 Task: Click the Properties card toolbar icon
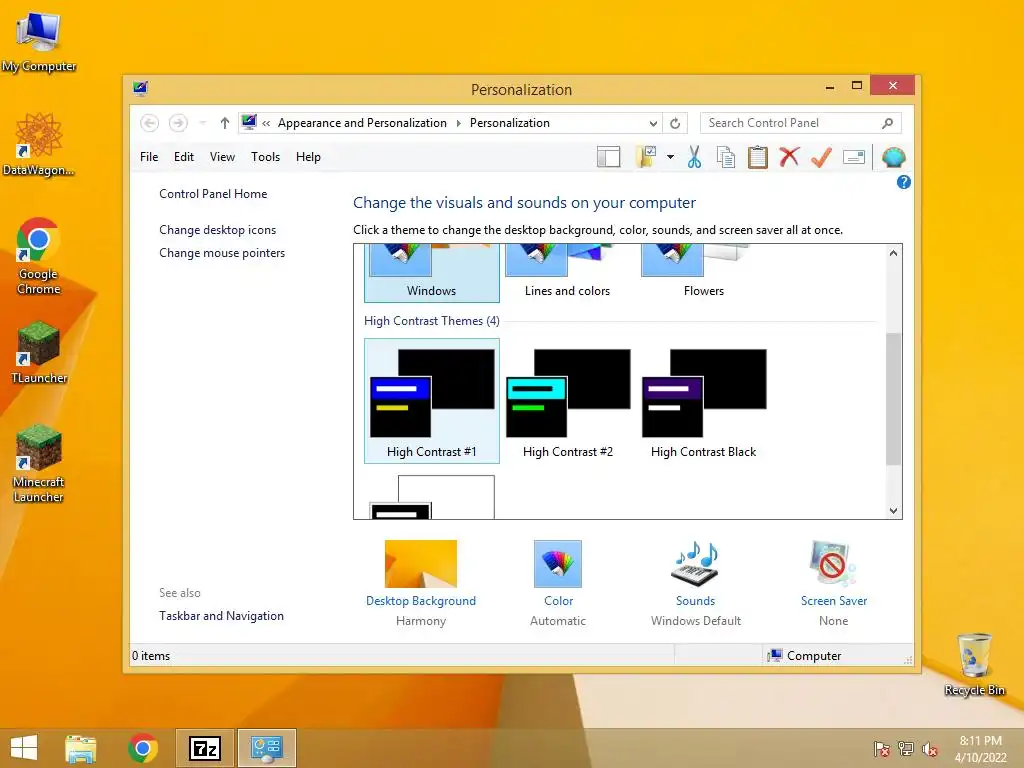point(854,157)
